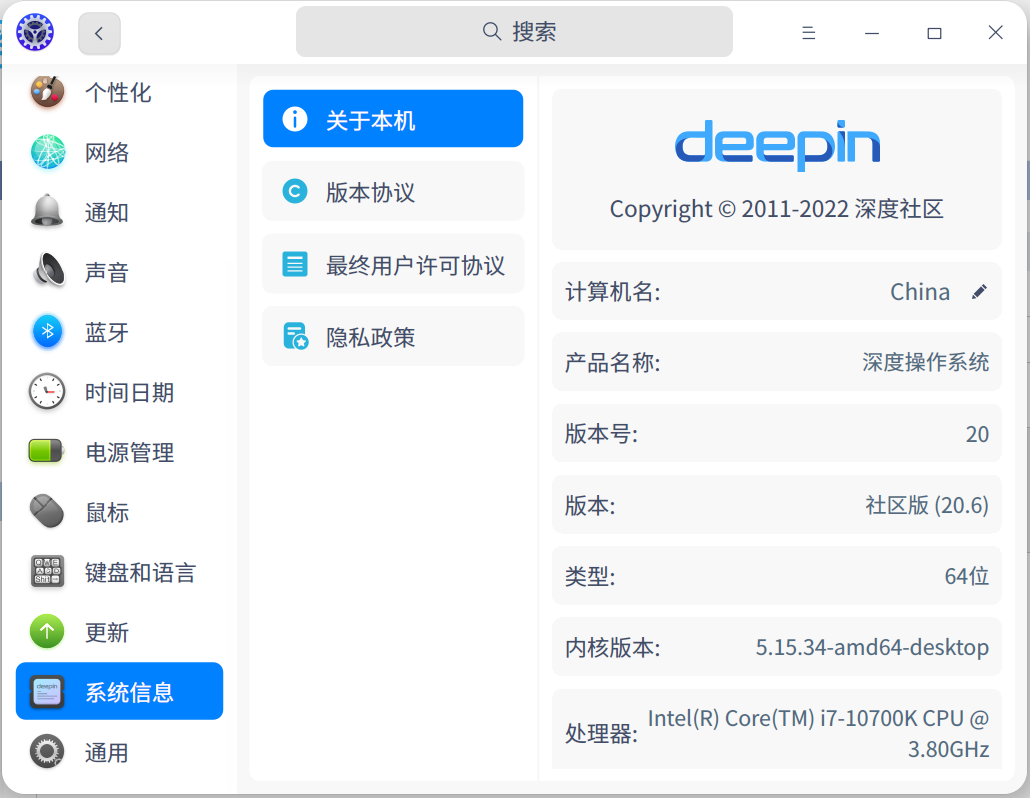This screenshot has height=798, width=1030.
Task: Open the 电源管理 battery icon
Action: (46, 451)
